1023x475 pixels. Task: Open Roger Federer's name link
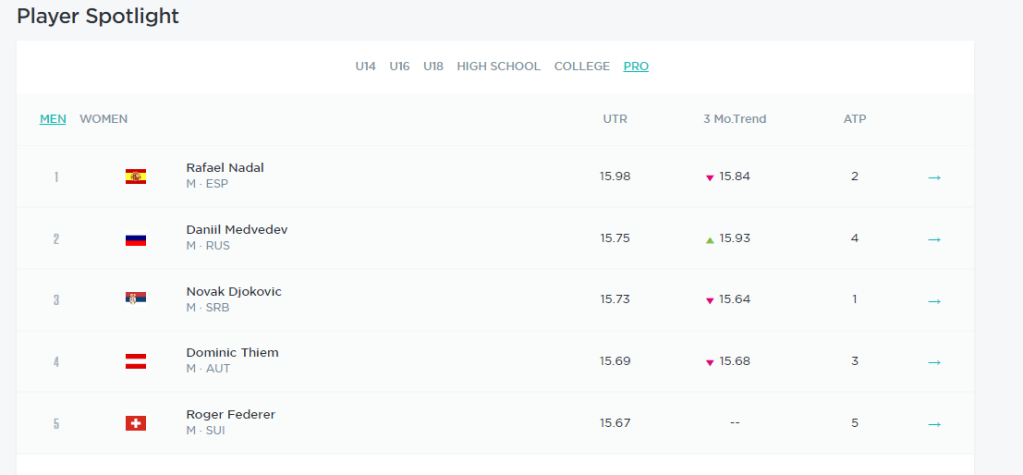click(230, 415)
